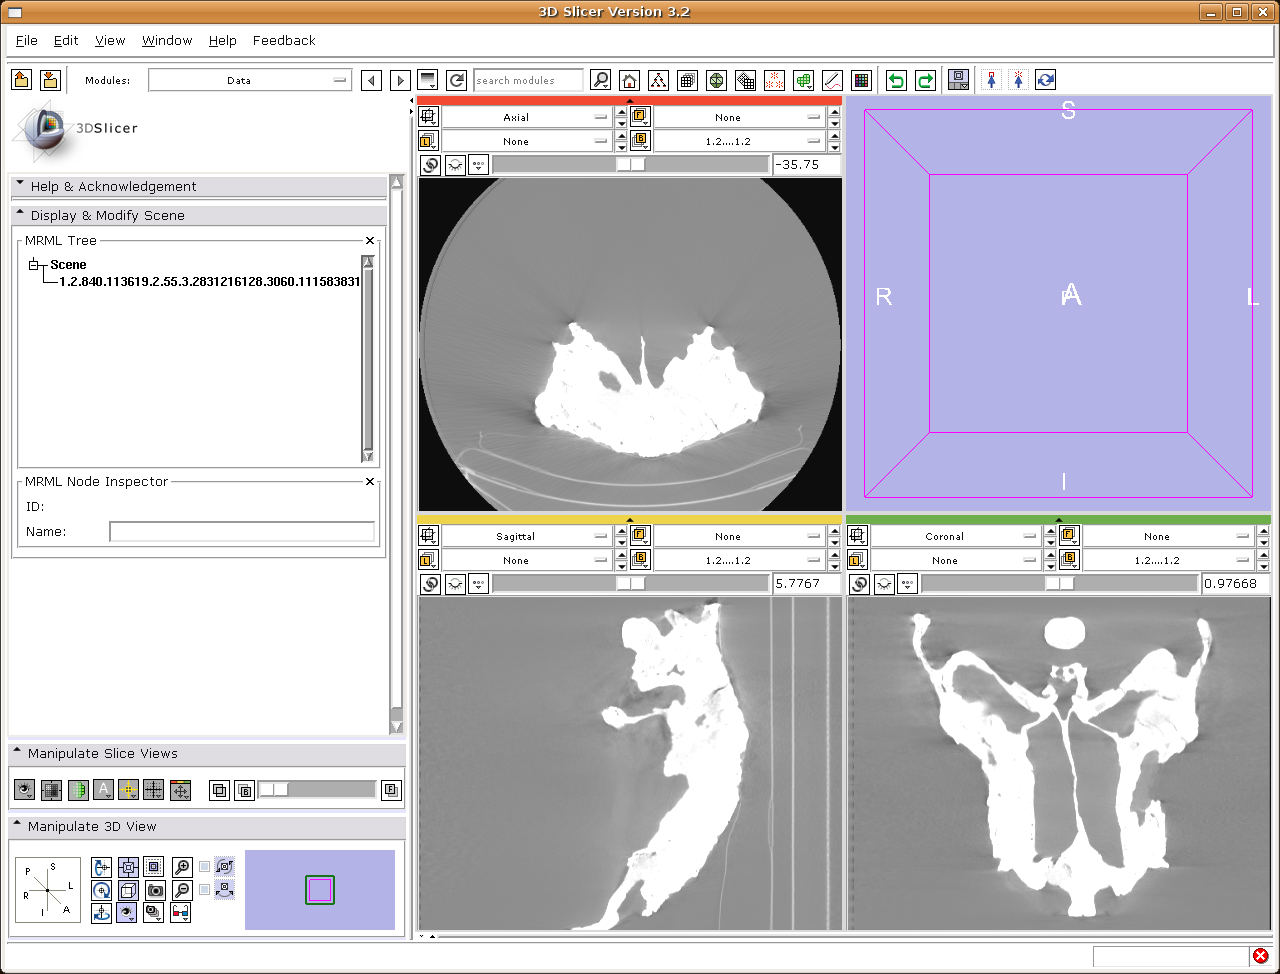Screen dimensions: 1280x974
Task: Click the grid icon in Manipulate Slice Views
Action: (x=153, y=790)
